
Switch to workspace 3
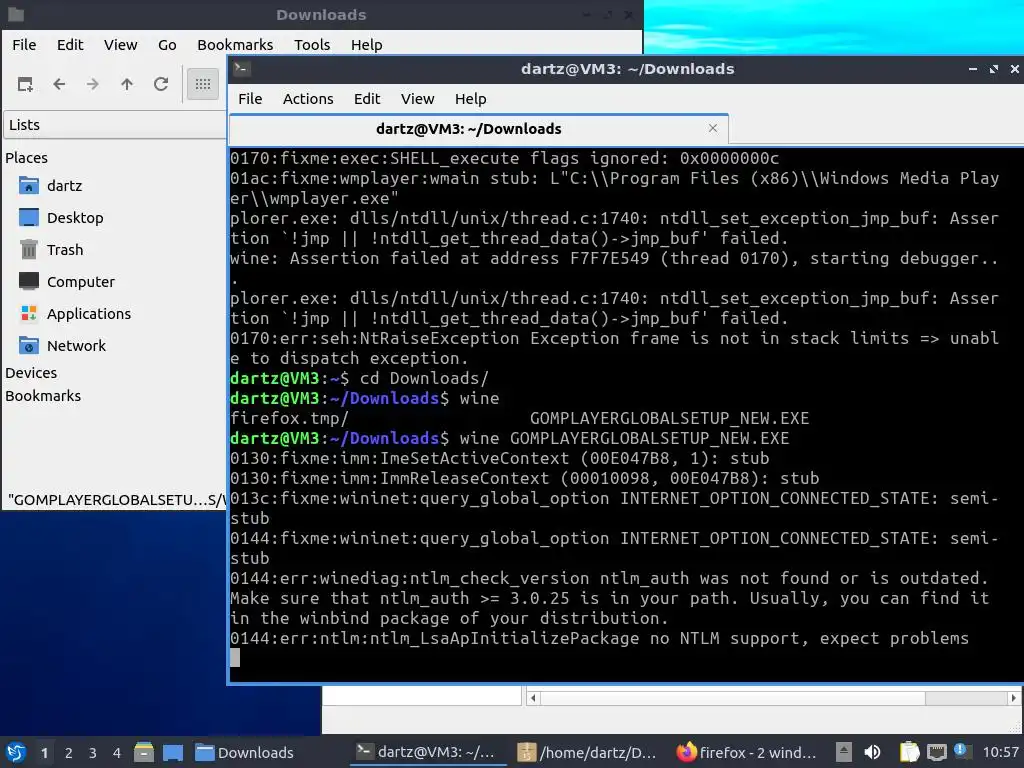coord(92,752)
